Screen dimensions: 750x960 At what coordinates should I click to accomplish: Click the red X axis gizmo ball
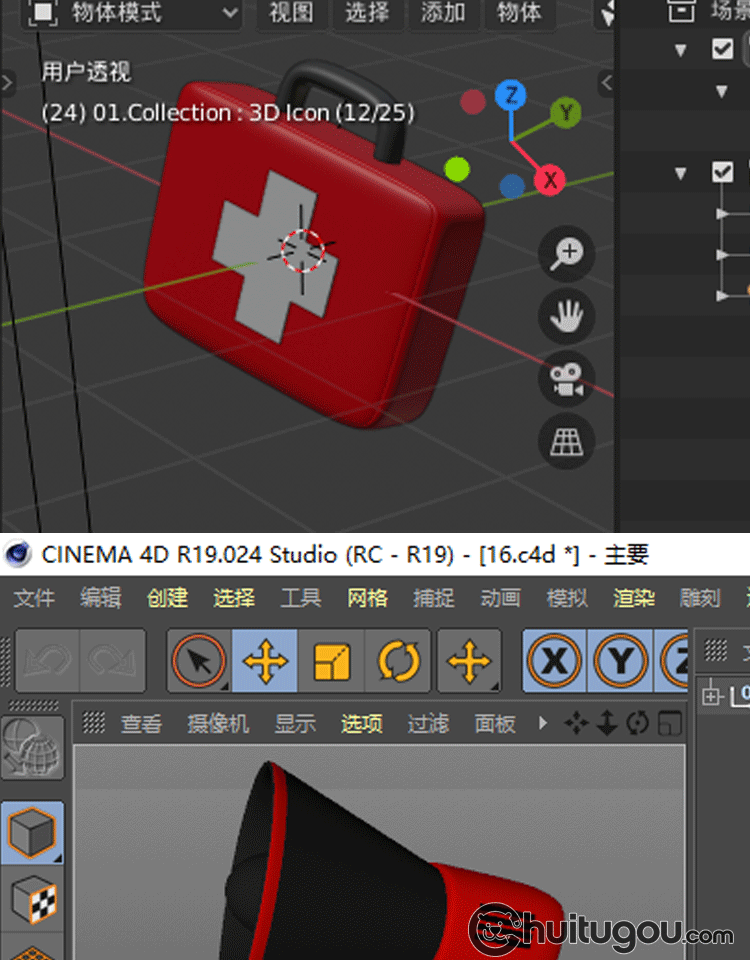pyautogui.click(x=549, y=181)
